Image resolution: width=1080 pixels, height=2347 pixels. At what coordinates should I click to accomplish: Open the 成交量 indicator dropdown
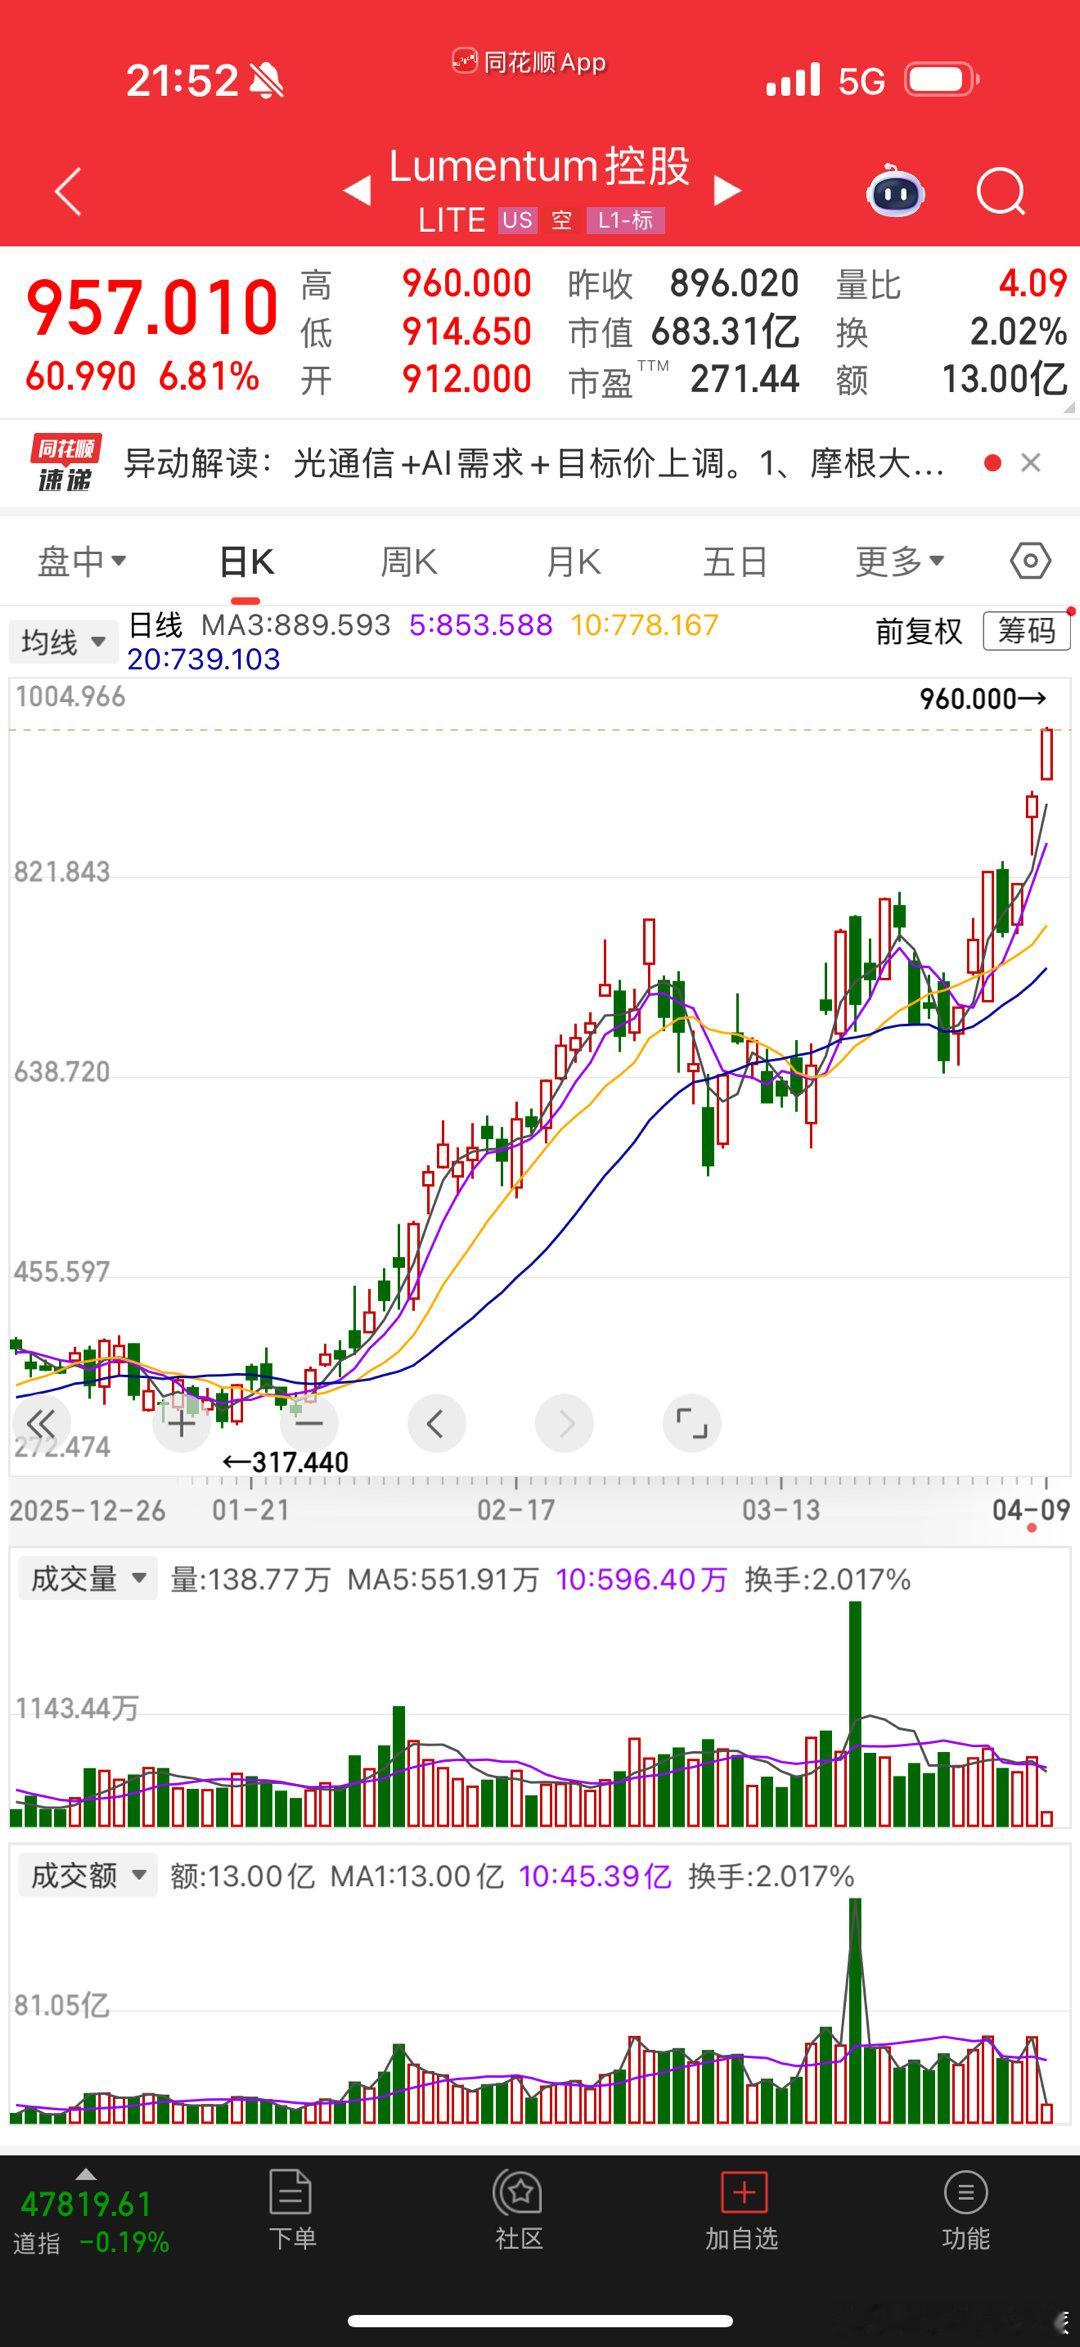(88, 1579)
